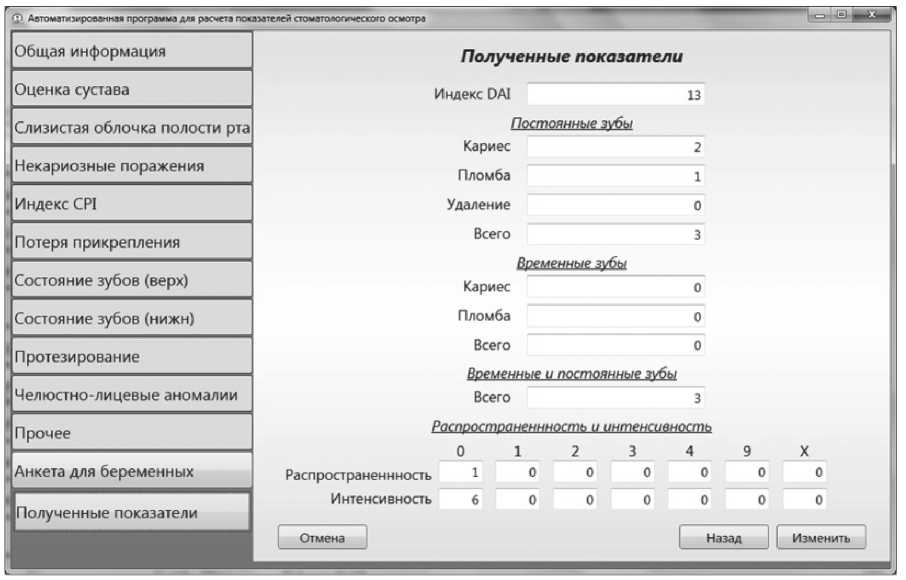
Task: Switch to Протезирование section
Action: (x=132, y=356)
